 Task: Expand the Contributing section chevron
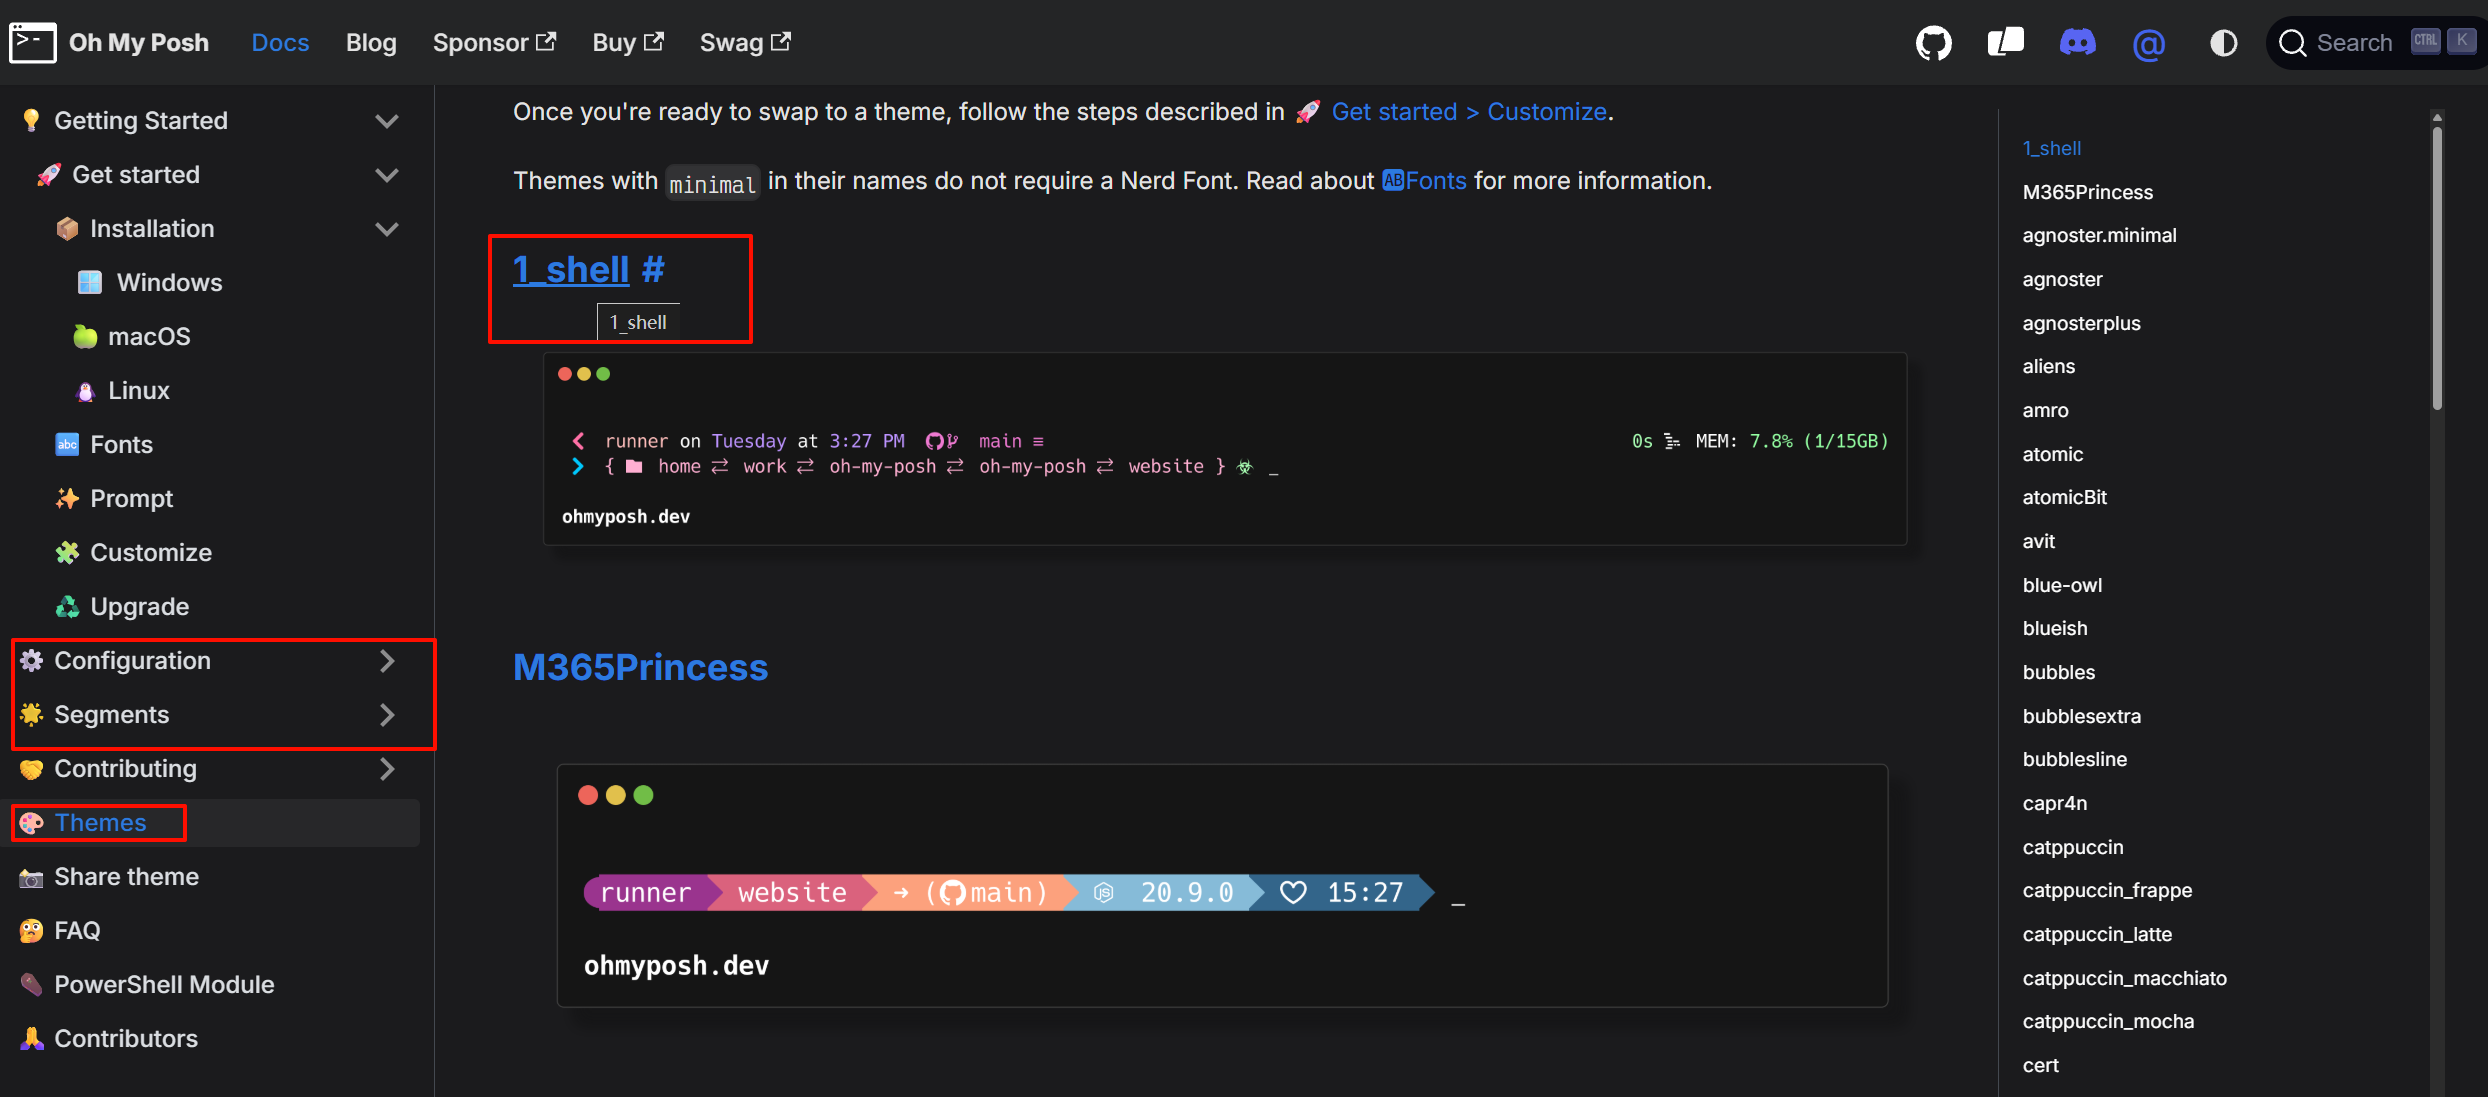[387, 769]
